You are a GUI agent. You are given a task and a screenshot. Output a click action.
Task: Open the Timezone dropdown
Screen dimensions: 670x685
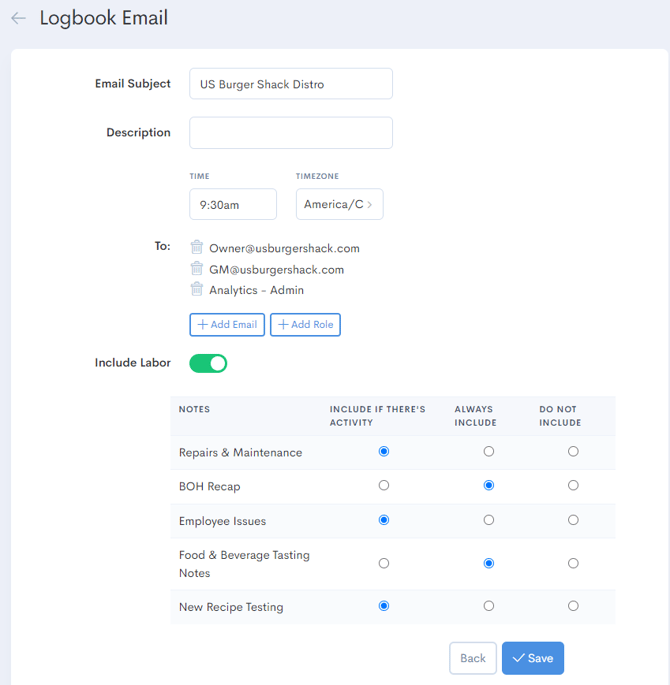[339, 204]
